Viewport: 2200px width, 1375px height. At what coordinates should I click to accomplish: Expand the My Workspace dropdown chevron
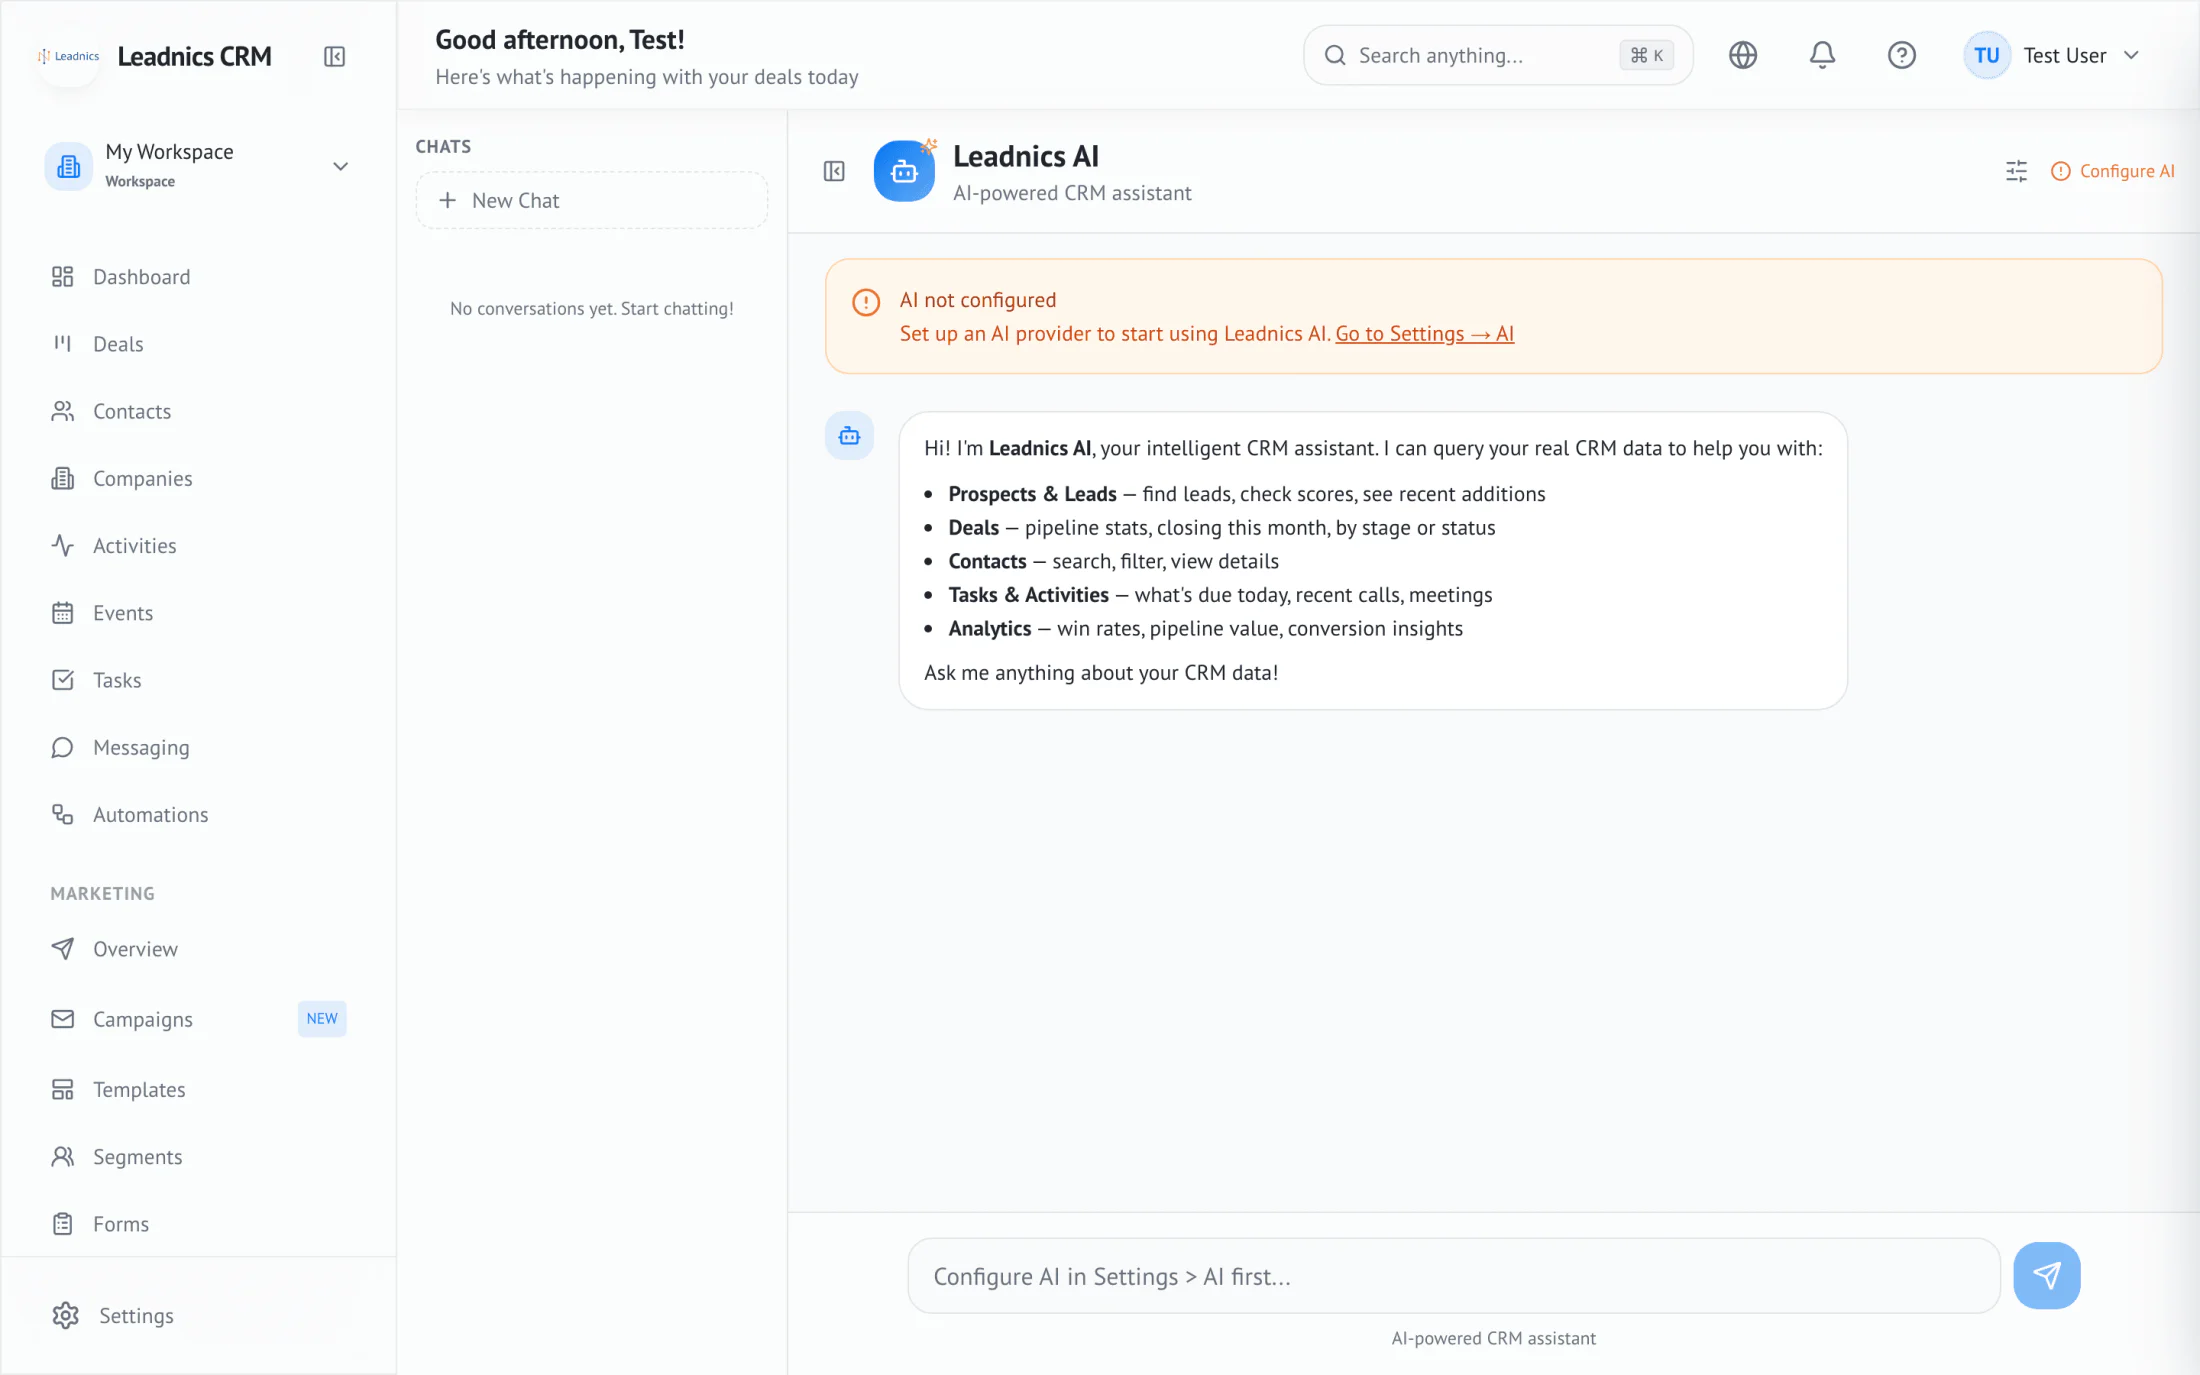click(x=340, y=166)
